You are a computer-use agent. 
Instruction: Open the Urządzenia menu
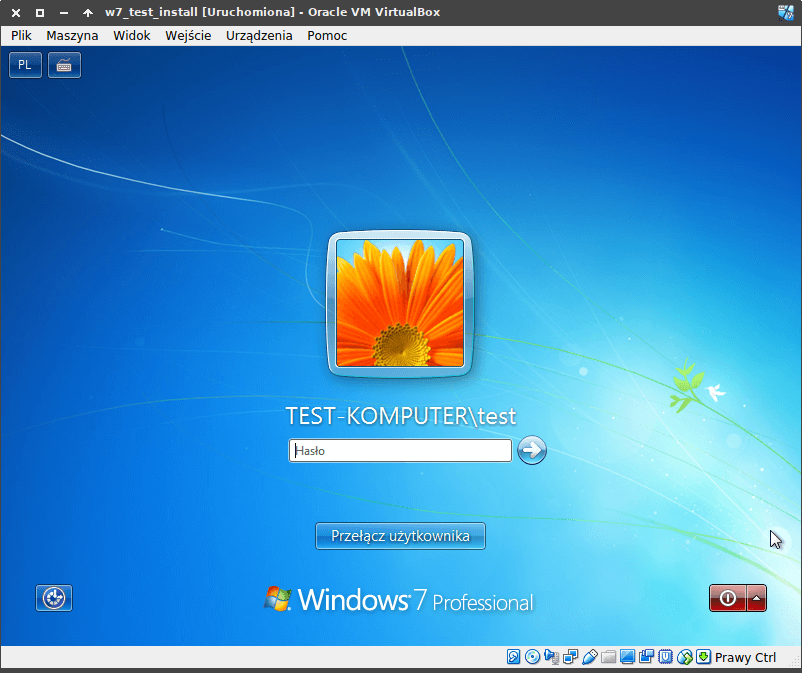click(259, 35)
